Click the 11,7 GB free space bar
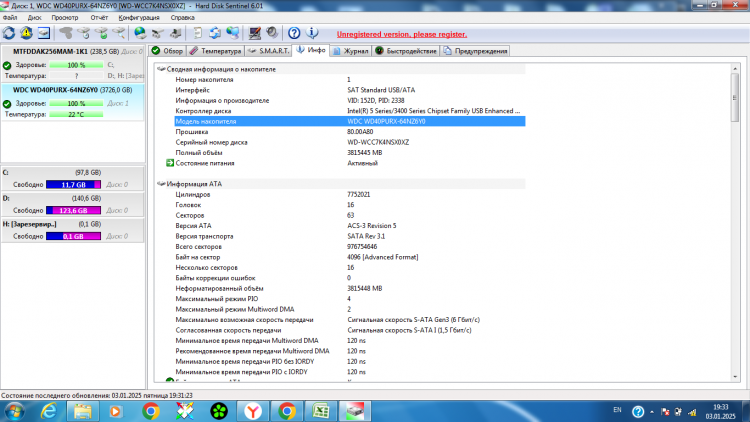Screen dimensions: 750x422 (x=73, y=185)
